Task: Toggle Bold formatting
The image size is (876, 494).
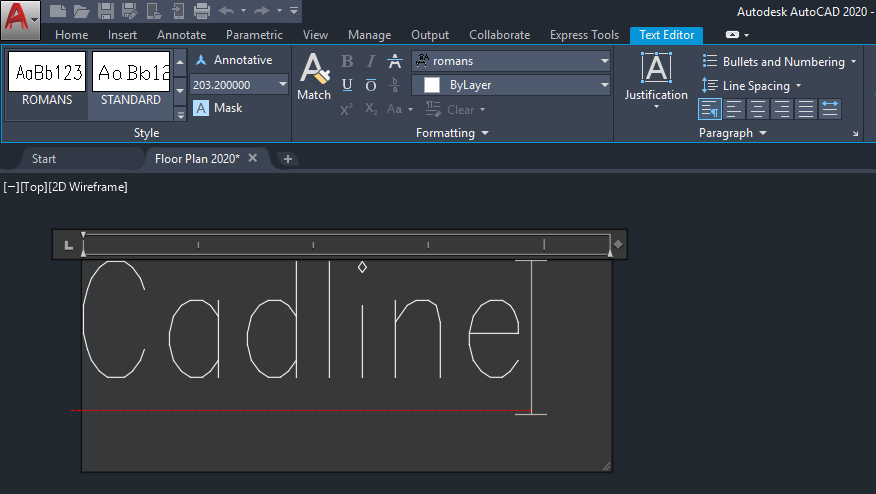Action: point(346,61)
